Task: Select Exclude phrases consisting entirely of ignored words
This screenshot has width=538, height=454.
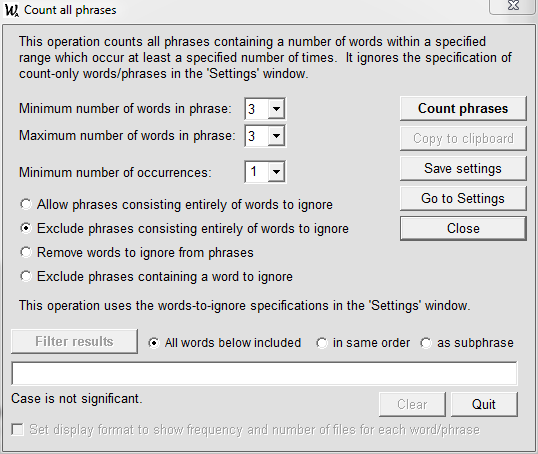Action: coord(26,228)
